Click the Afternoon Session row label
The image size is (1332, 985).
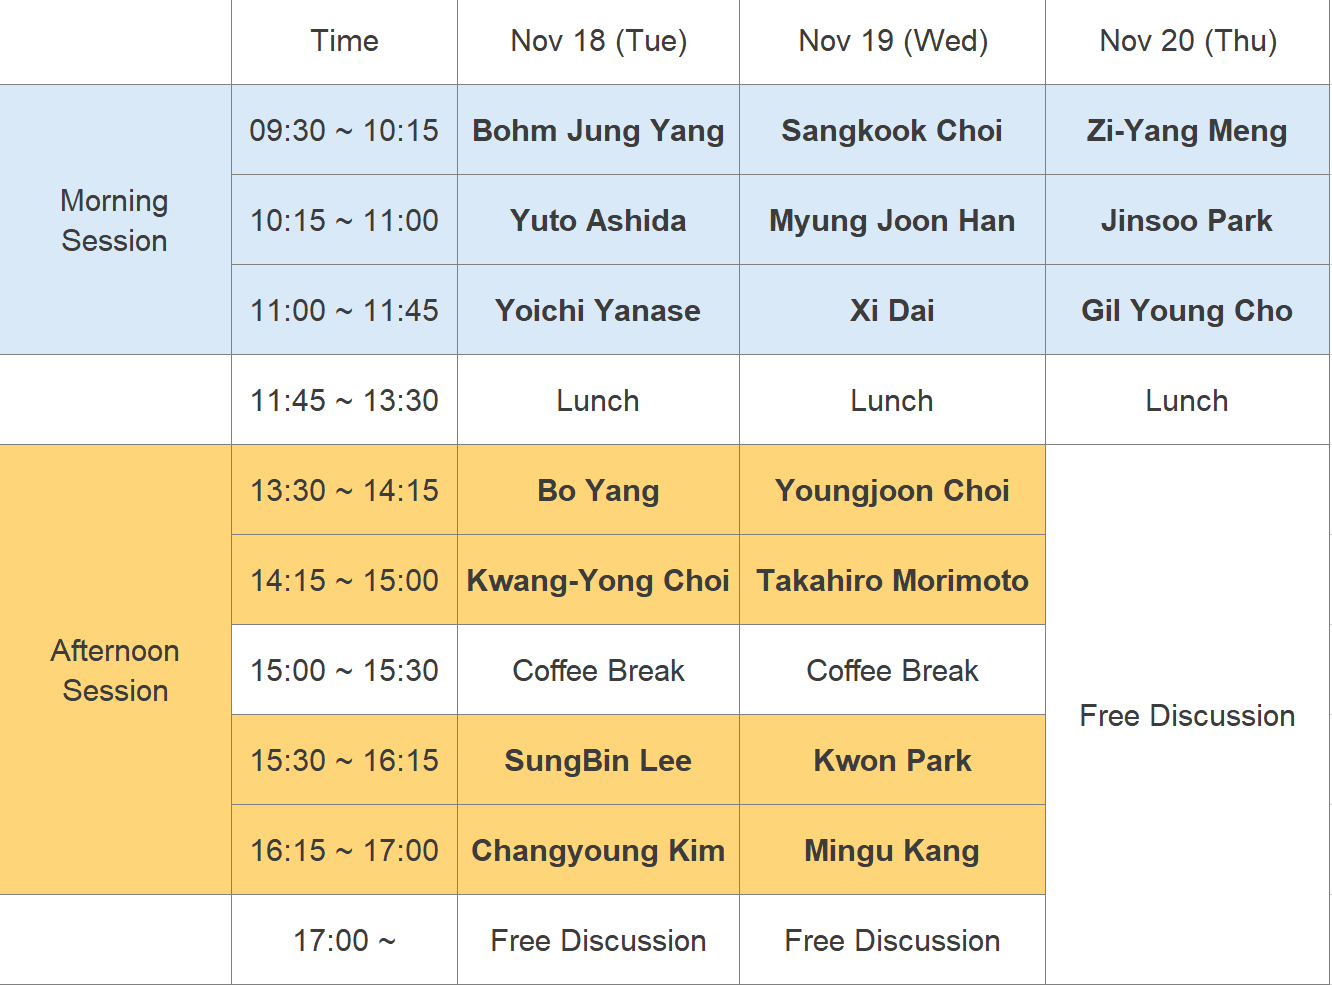[115, 671]
